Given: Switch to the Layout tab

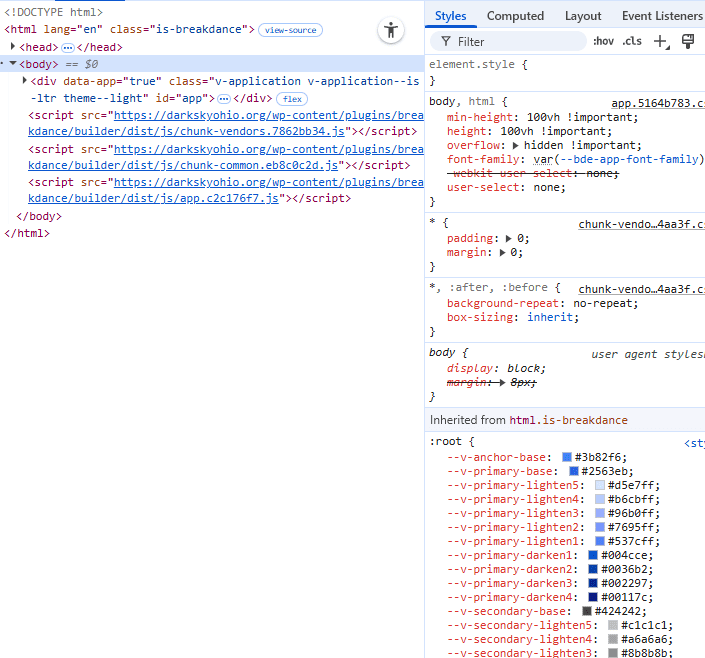Looking at the screenshot, I should coord(583,16).
